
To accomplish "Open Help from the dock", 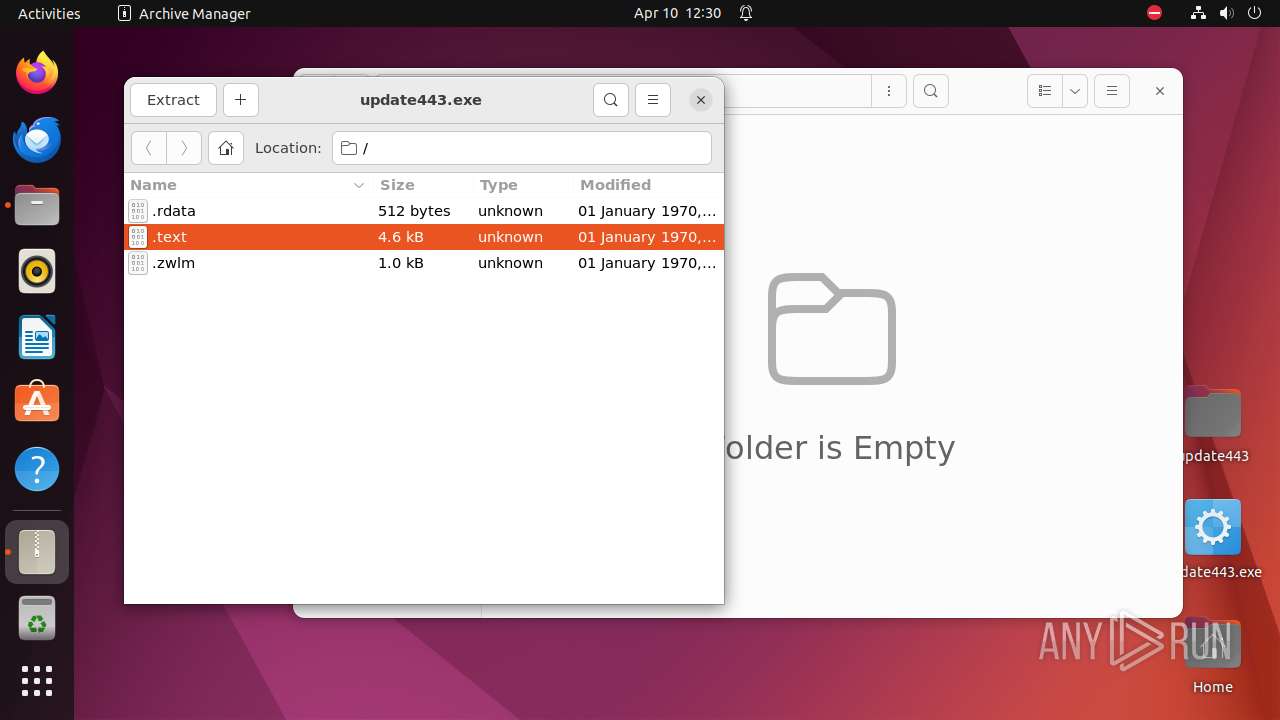I will pyautogui.click(x=37, y=469).
